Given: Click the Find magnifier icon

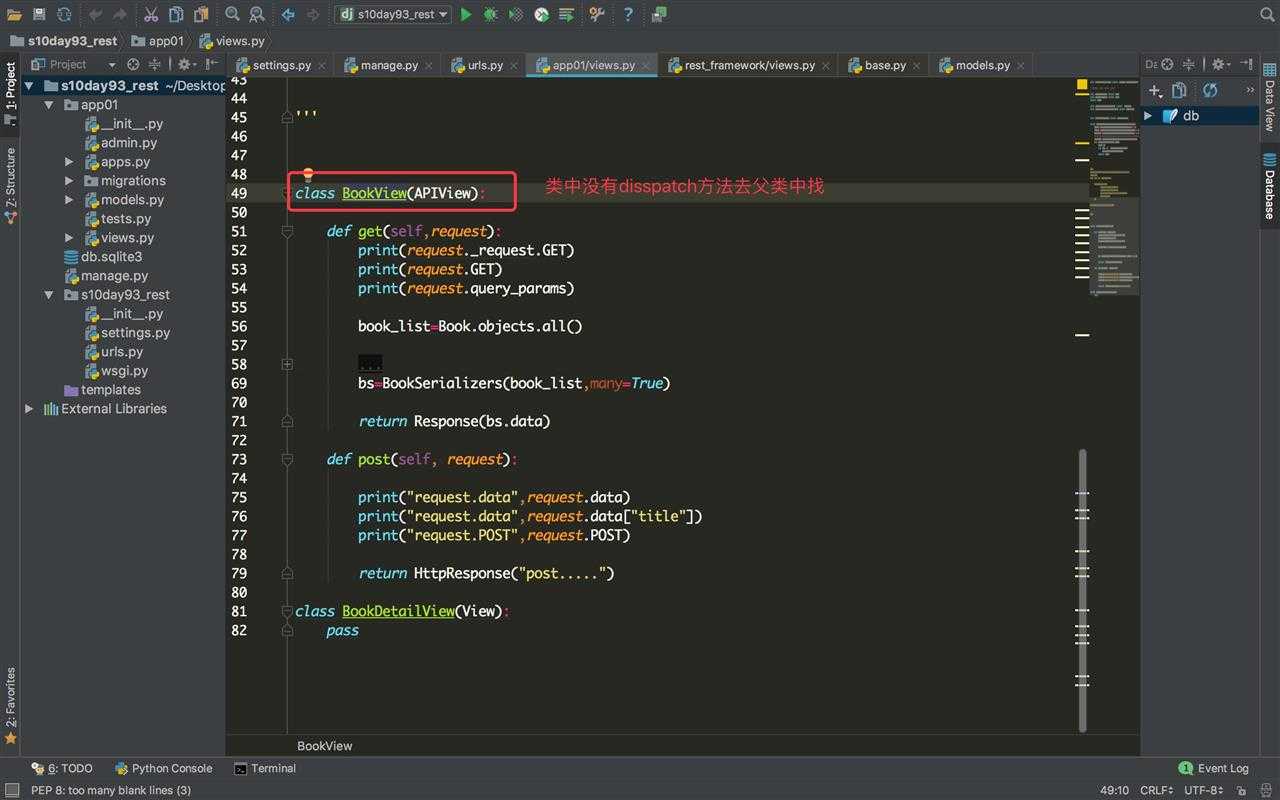Looking at the screenshot, I should [x=232, y=14].
